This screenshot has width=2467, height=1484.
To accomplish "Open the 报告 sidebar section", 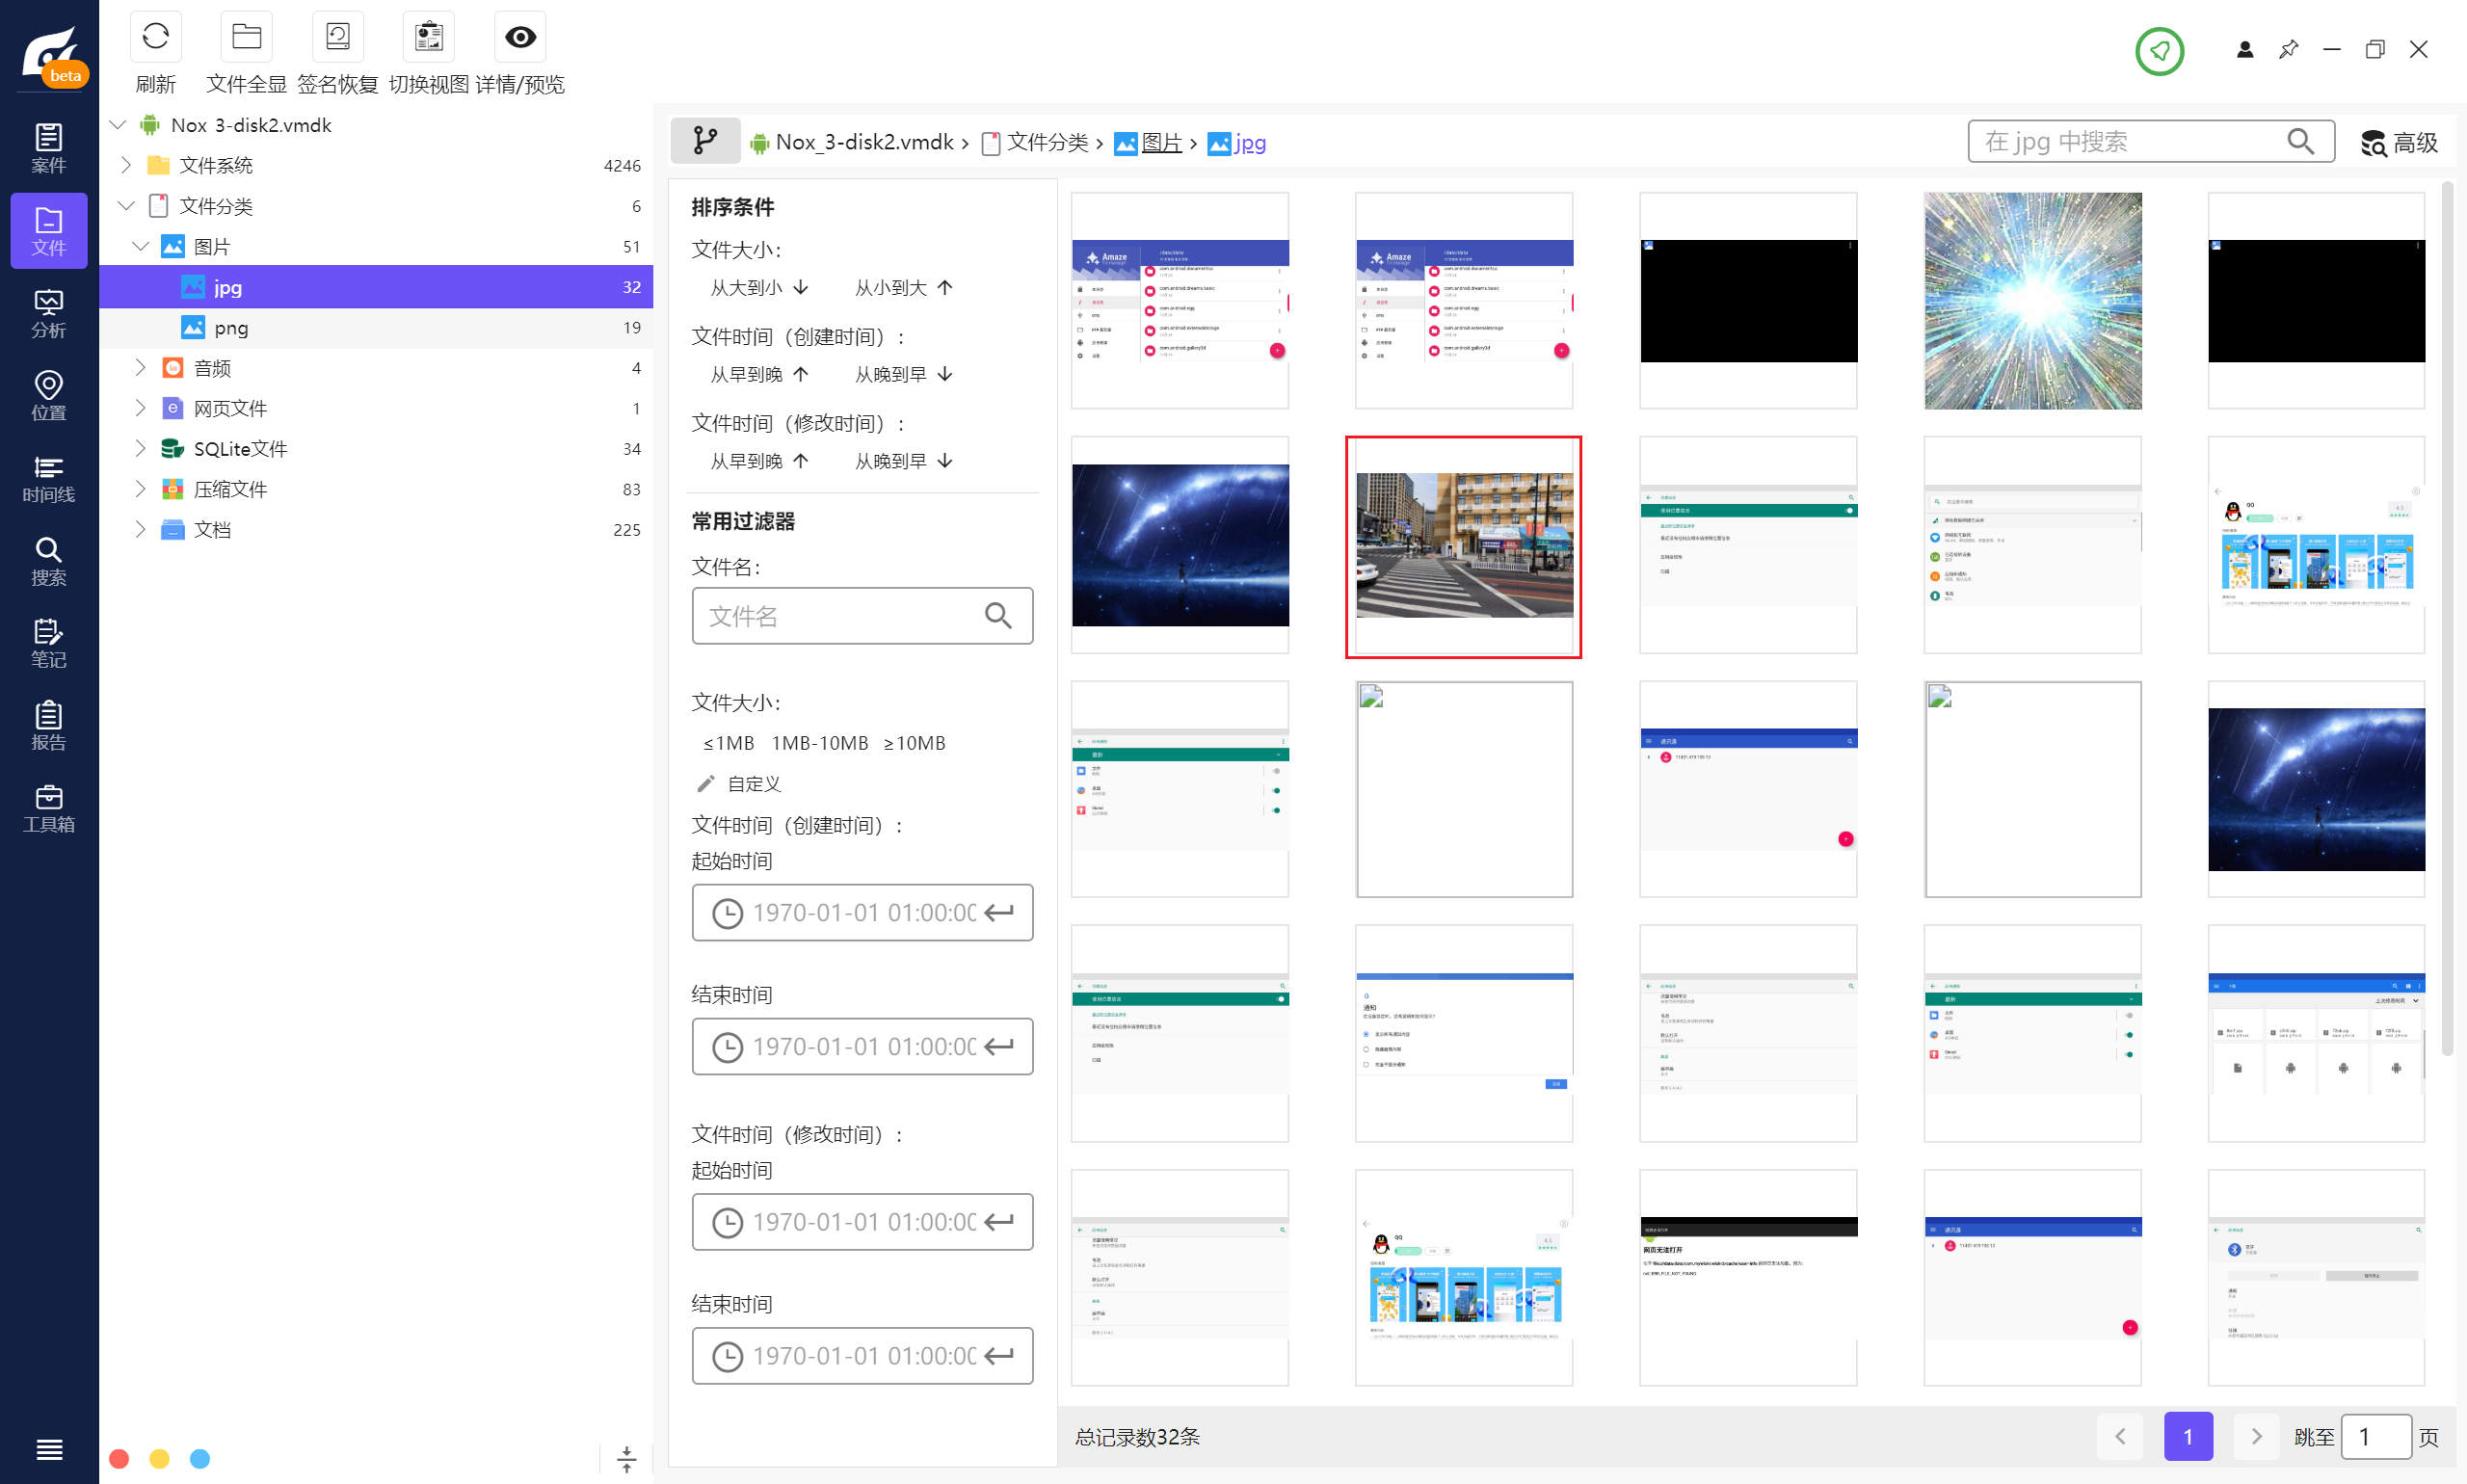I will (x=49, y=725).
